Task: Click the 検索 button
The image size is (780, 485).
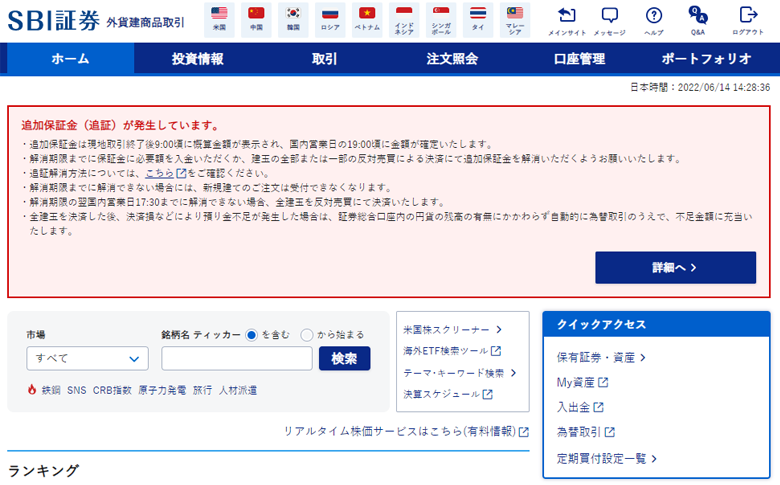Action: (344, 359)
